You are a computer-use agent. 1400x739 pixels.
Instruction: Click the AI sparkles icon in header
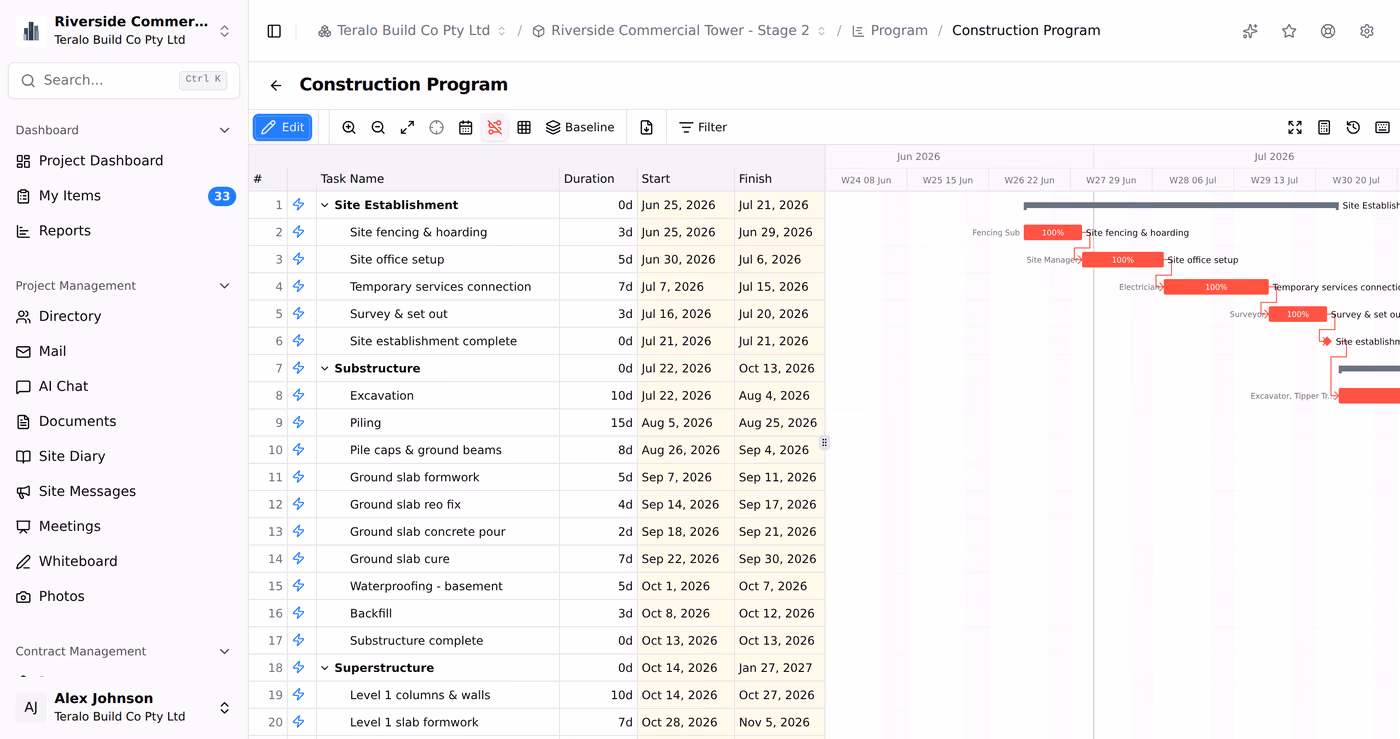coord(1250,31)
